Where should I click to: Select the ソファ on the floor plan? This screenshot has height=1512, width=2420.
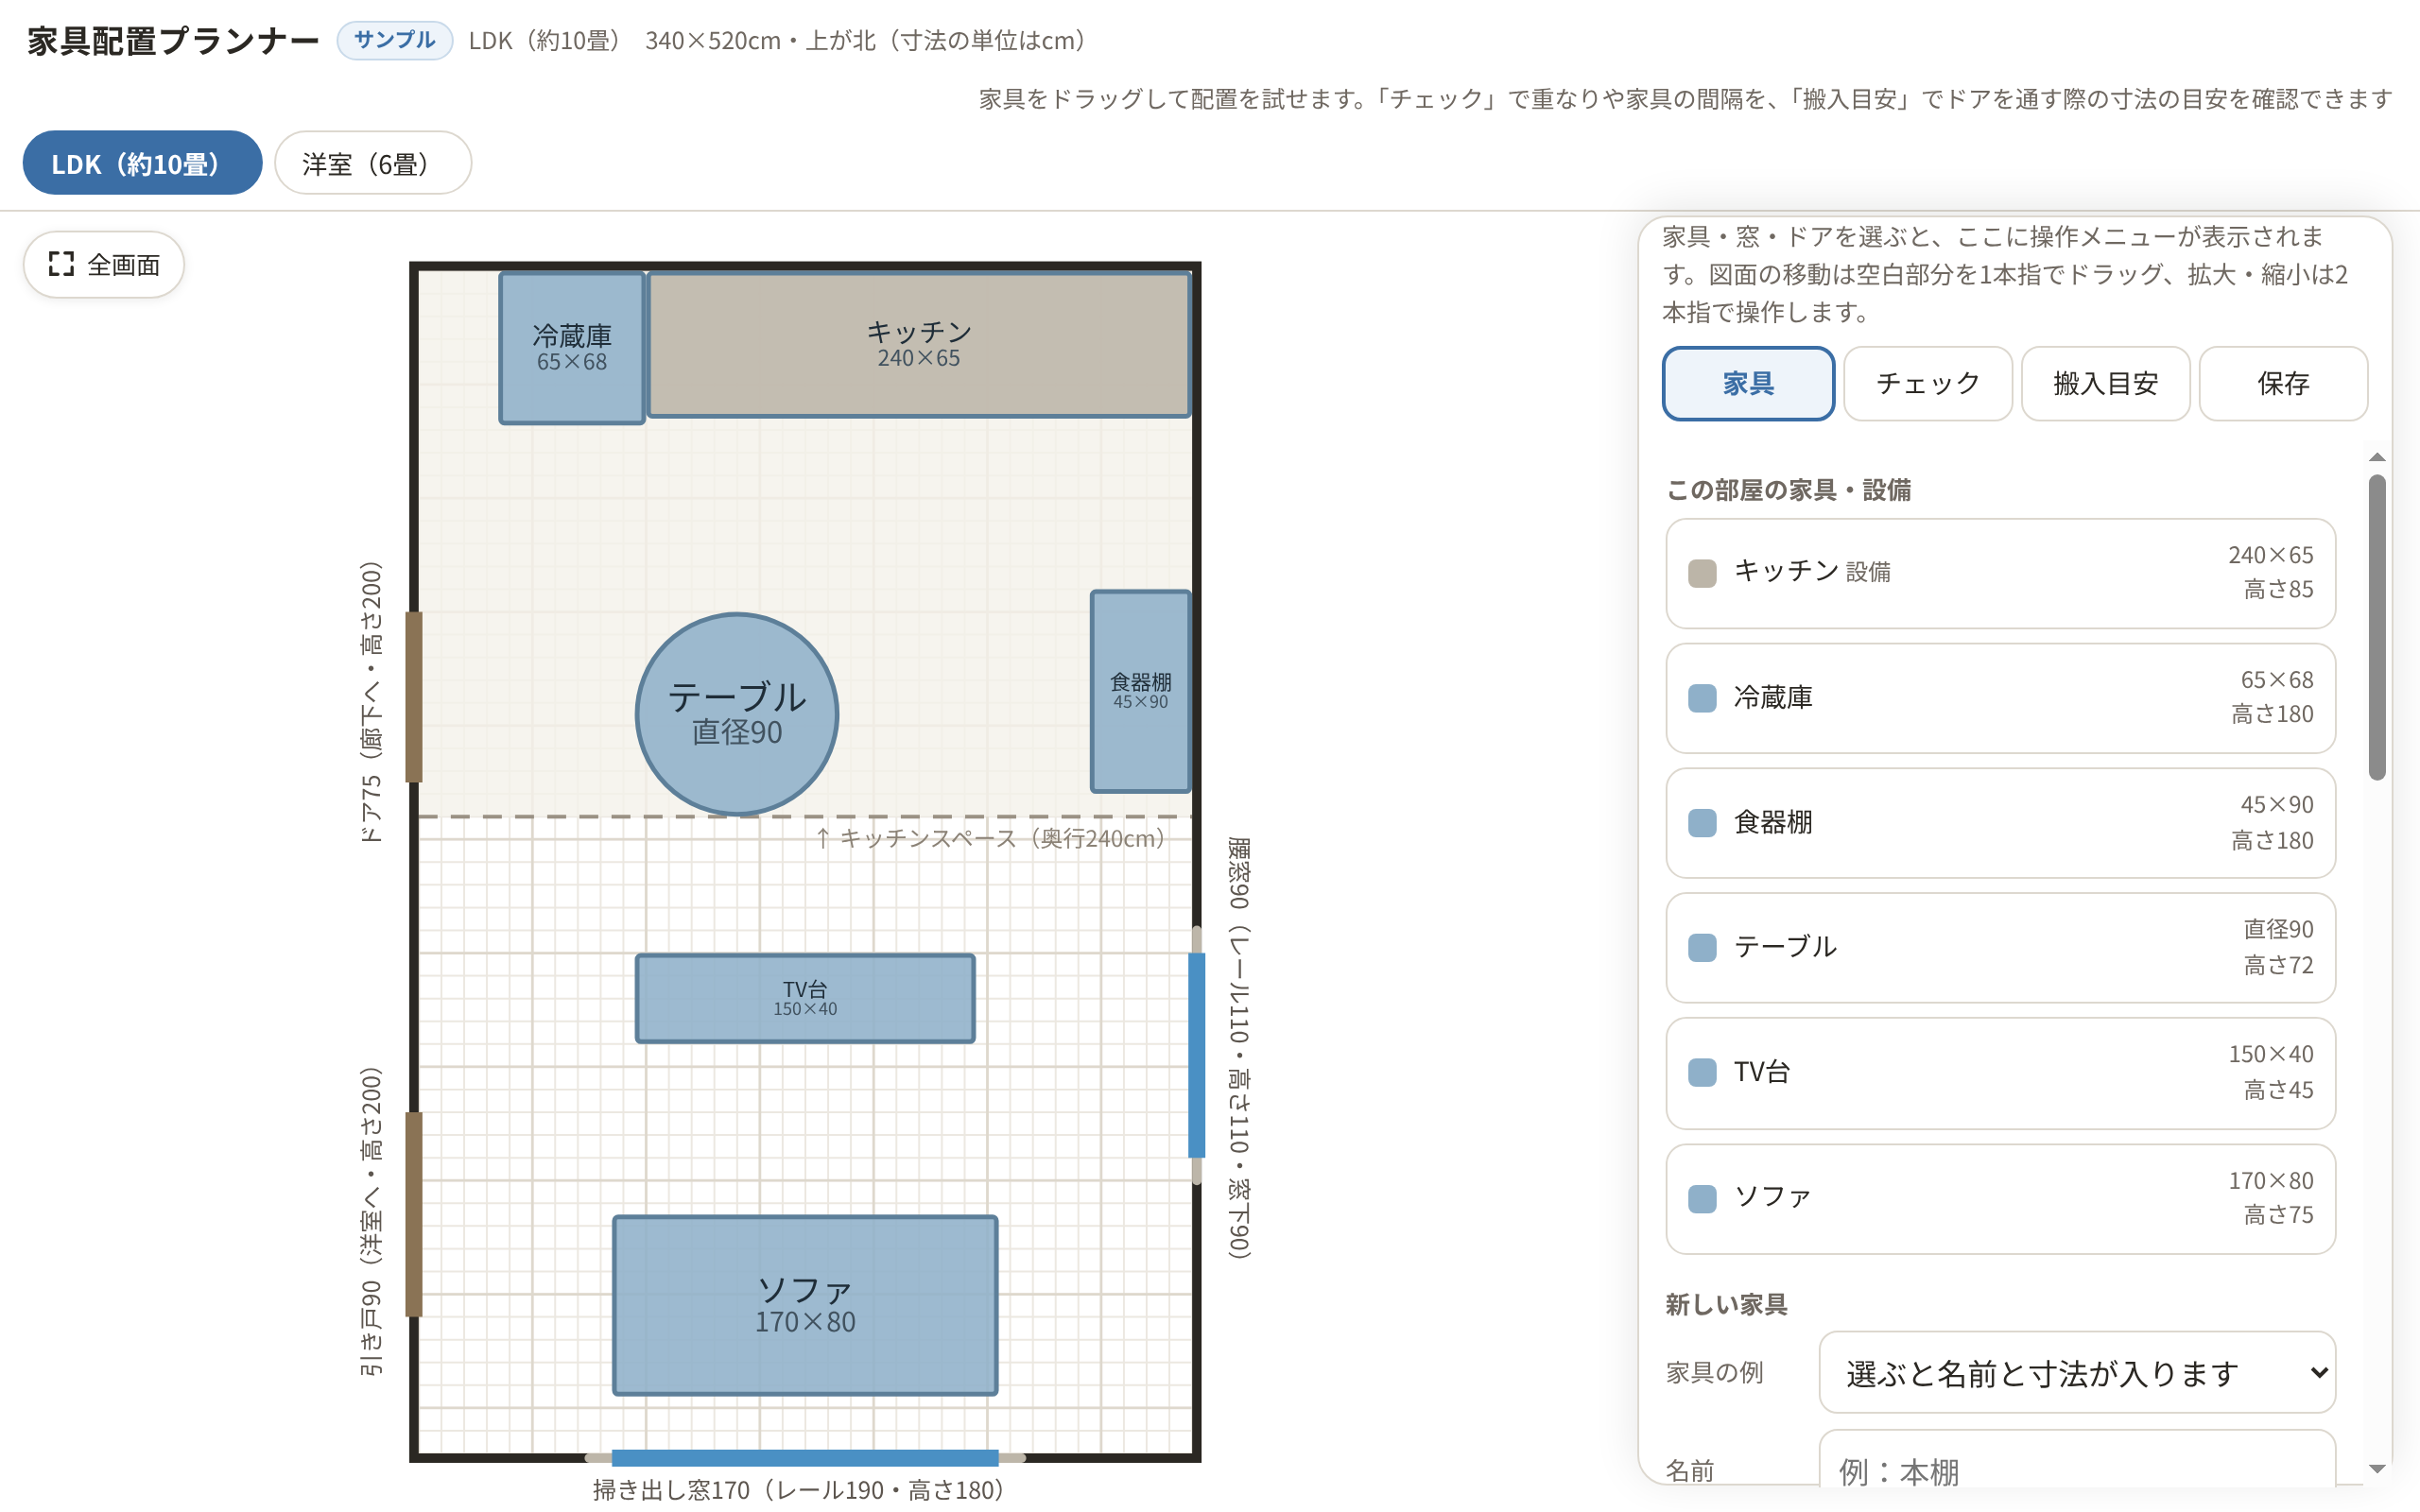[x=805, y=1305]
